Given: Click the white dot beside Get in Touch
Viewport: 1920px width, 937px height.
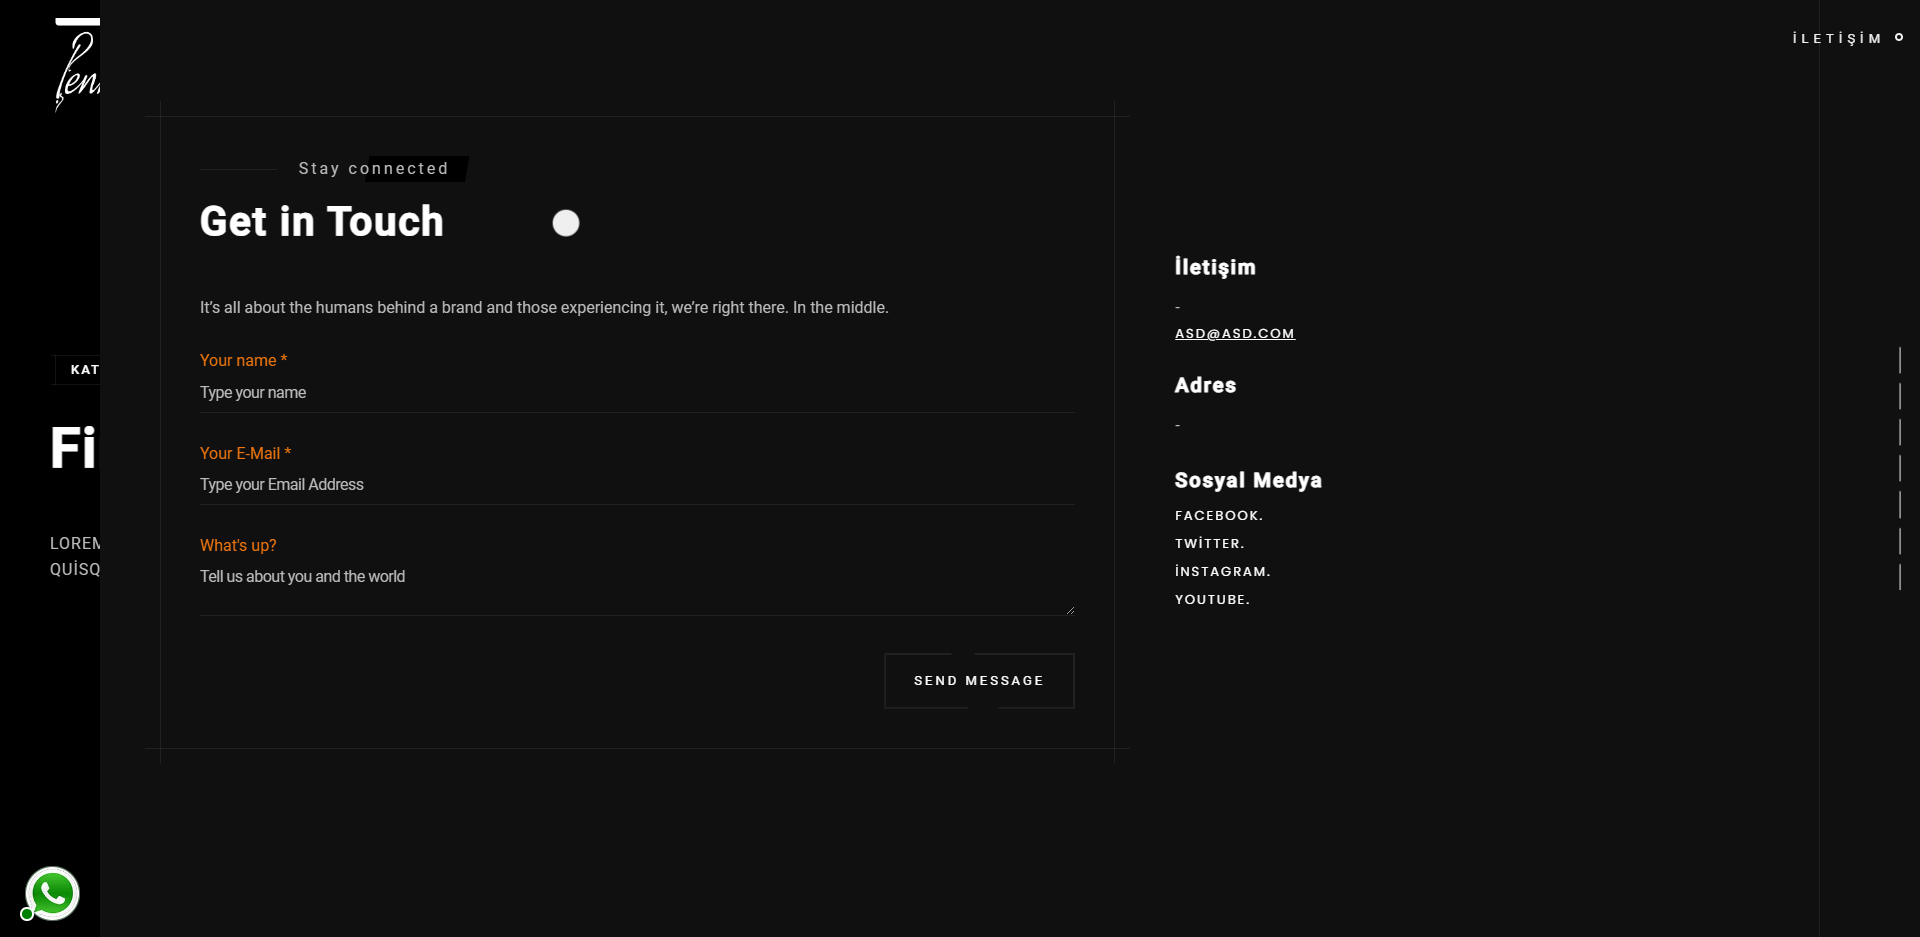Looking at the screenshot, I should [566, 223].
